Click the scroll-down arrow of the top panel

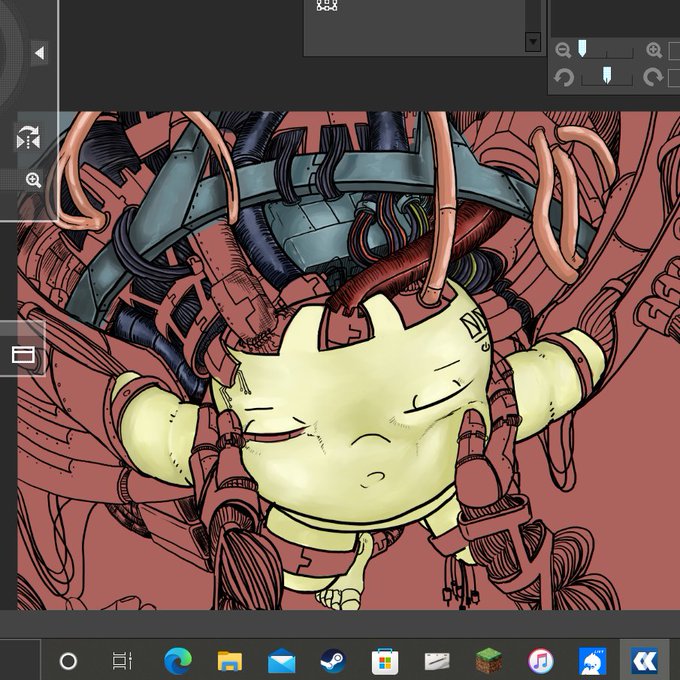tap(533, 42)
